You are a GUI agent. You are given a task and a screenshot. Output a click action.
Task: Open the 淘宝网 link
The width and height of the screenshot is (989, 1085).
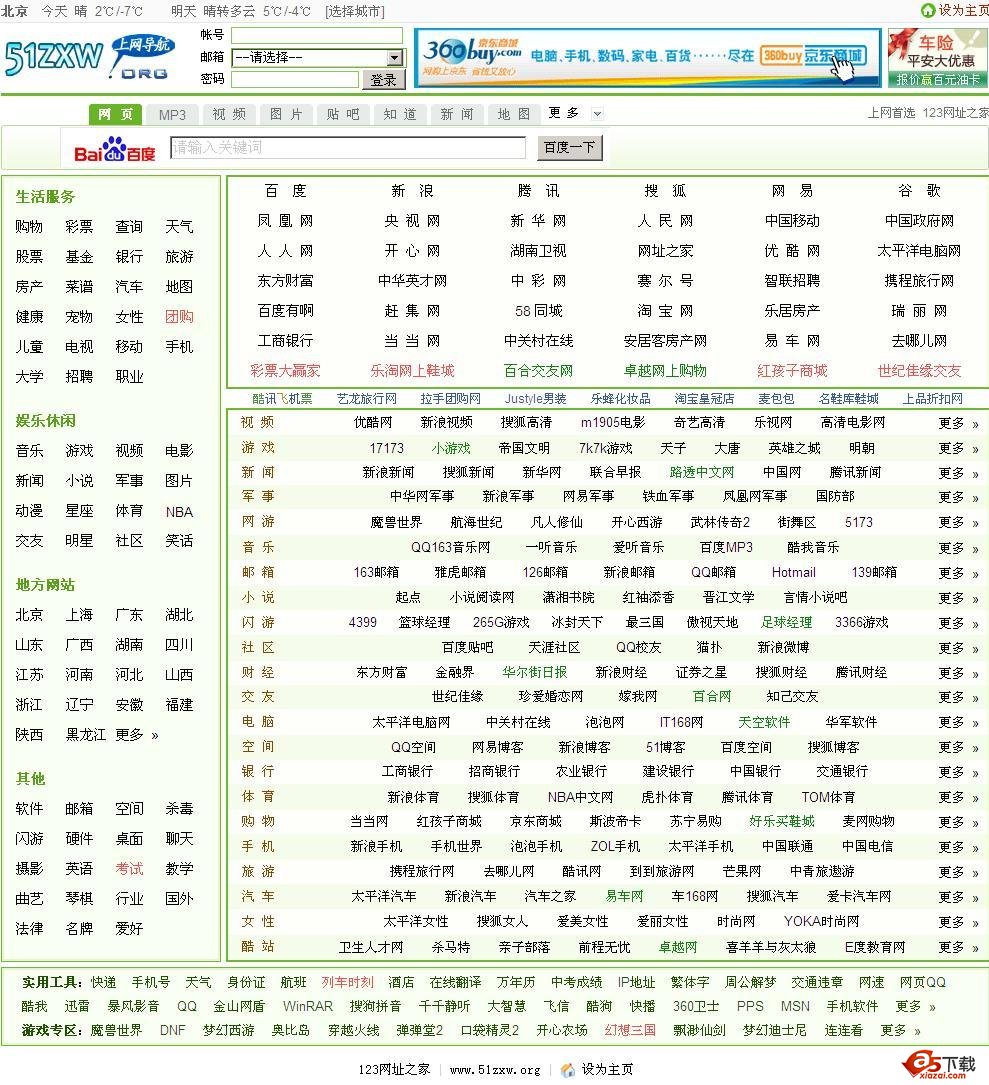click(665, 311)
